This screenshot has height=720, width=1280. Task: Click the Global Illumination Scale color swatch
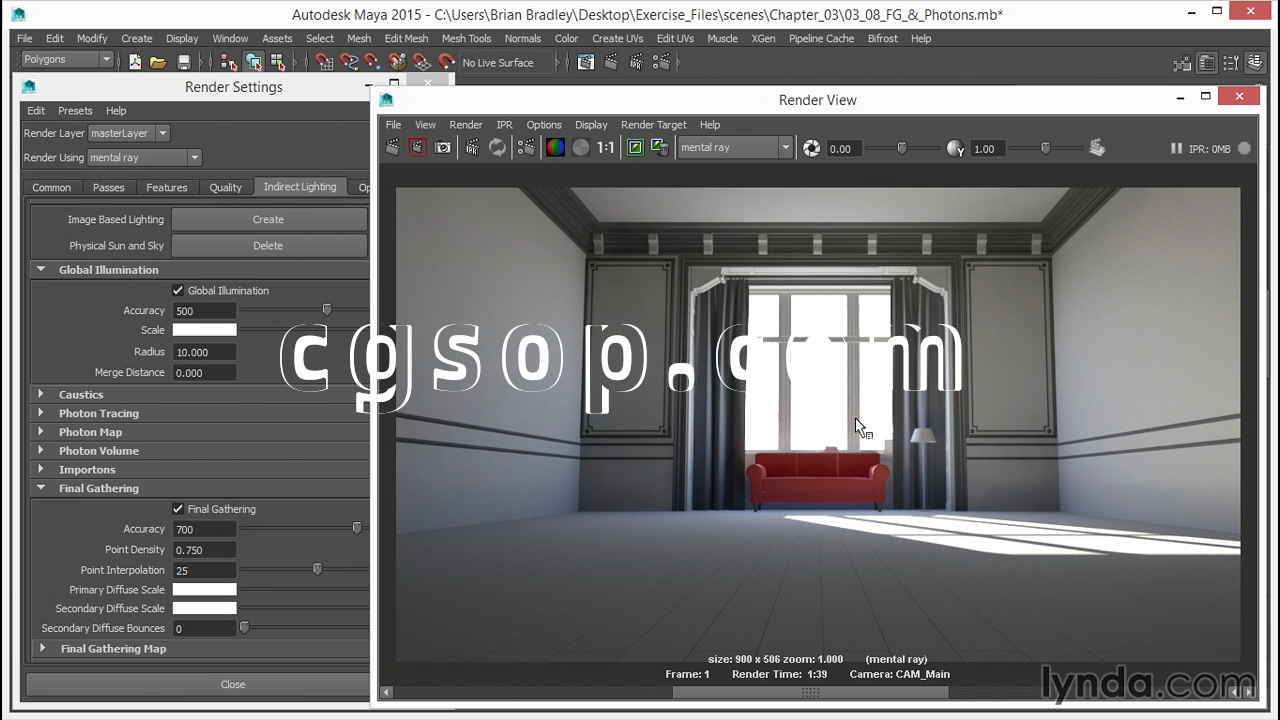pyautogui.click(x=204, y=330)
